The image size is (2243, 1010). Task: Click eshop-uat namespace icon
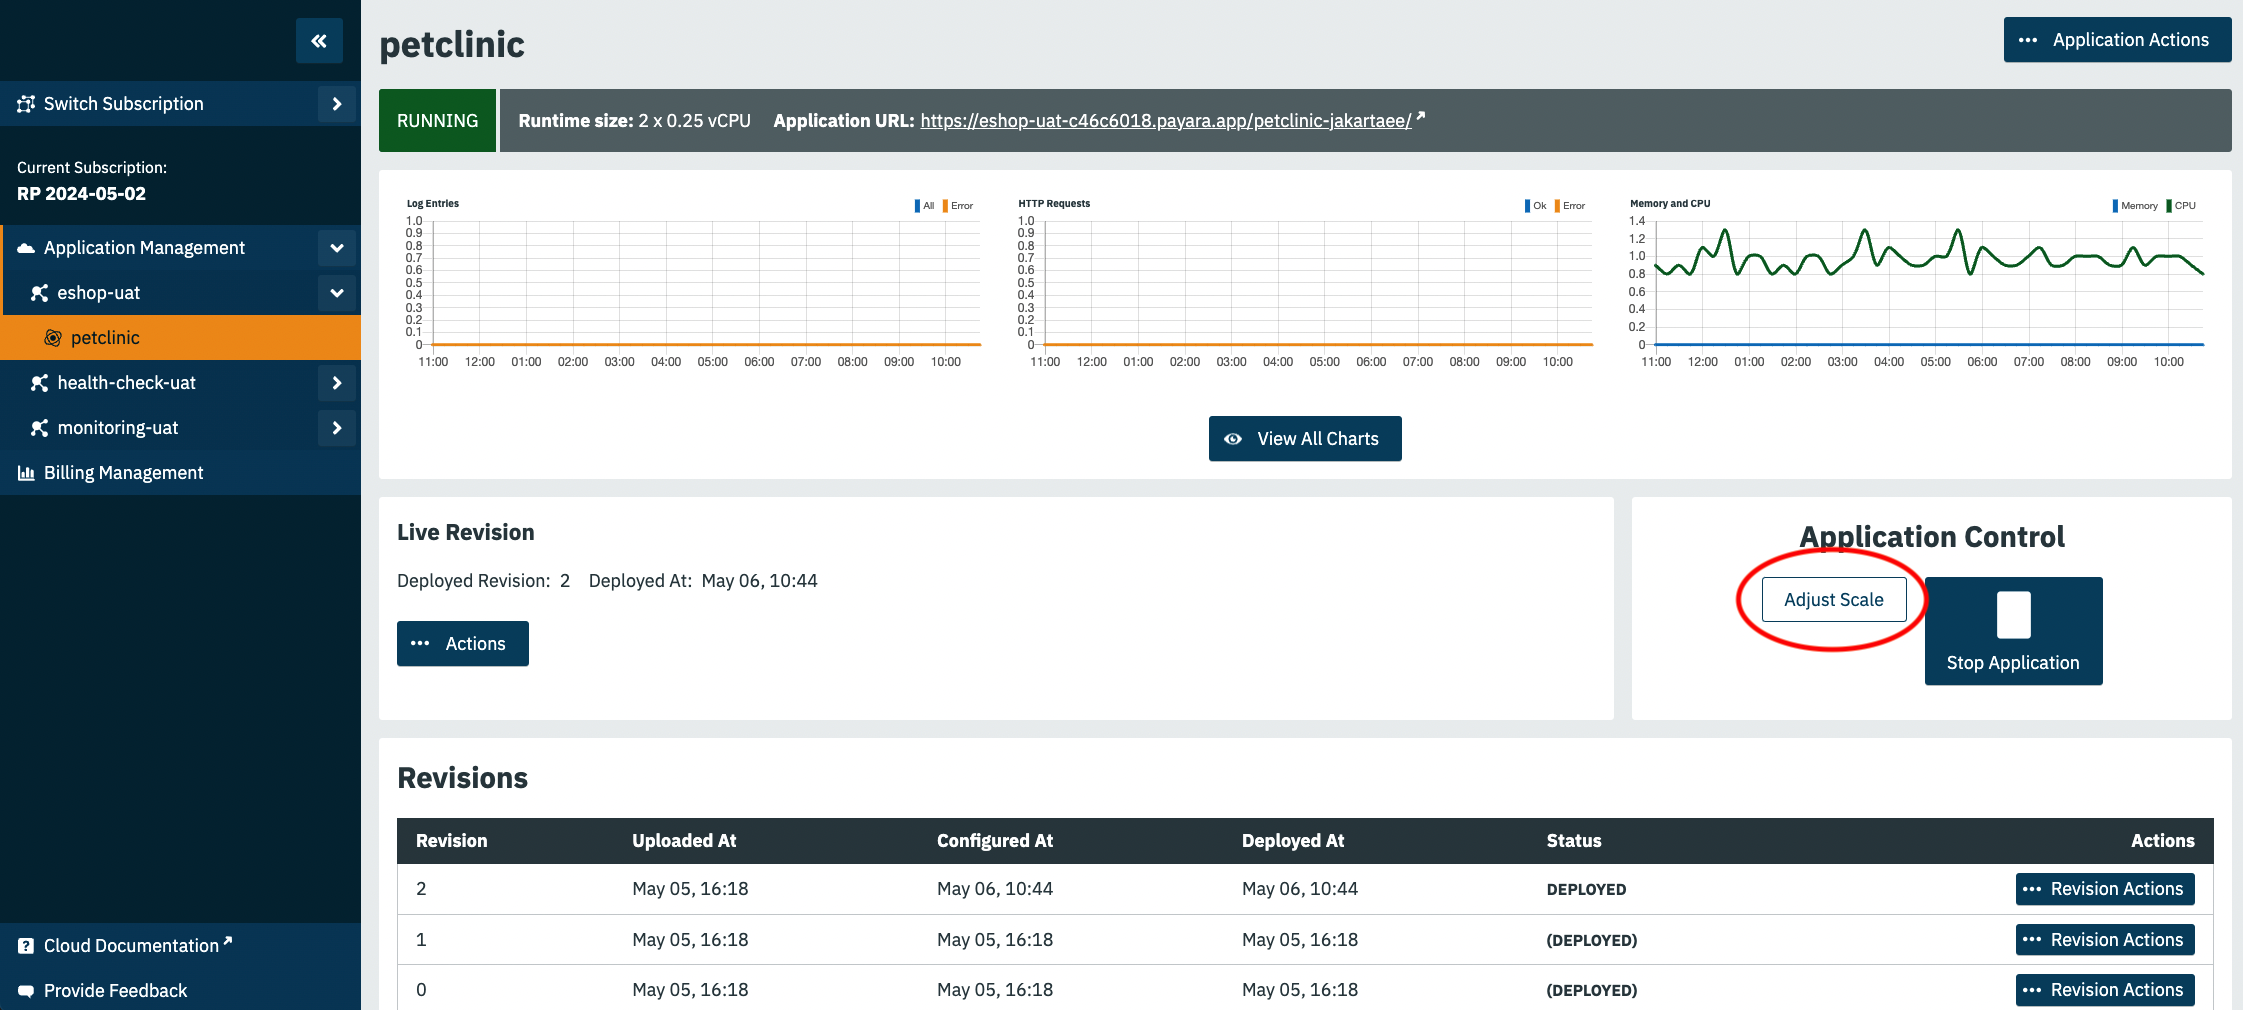coord(39,293)
